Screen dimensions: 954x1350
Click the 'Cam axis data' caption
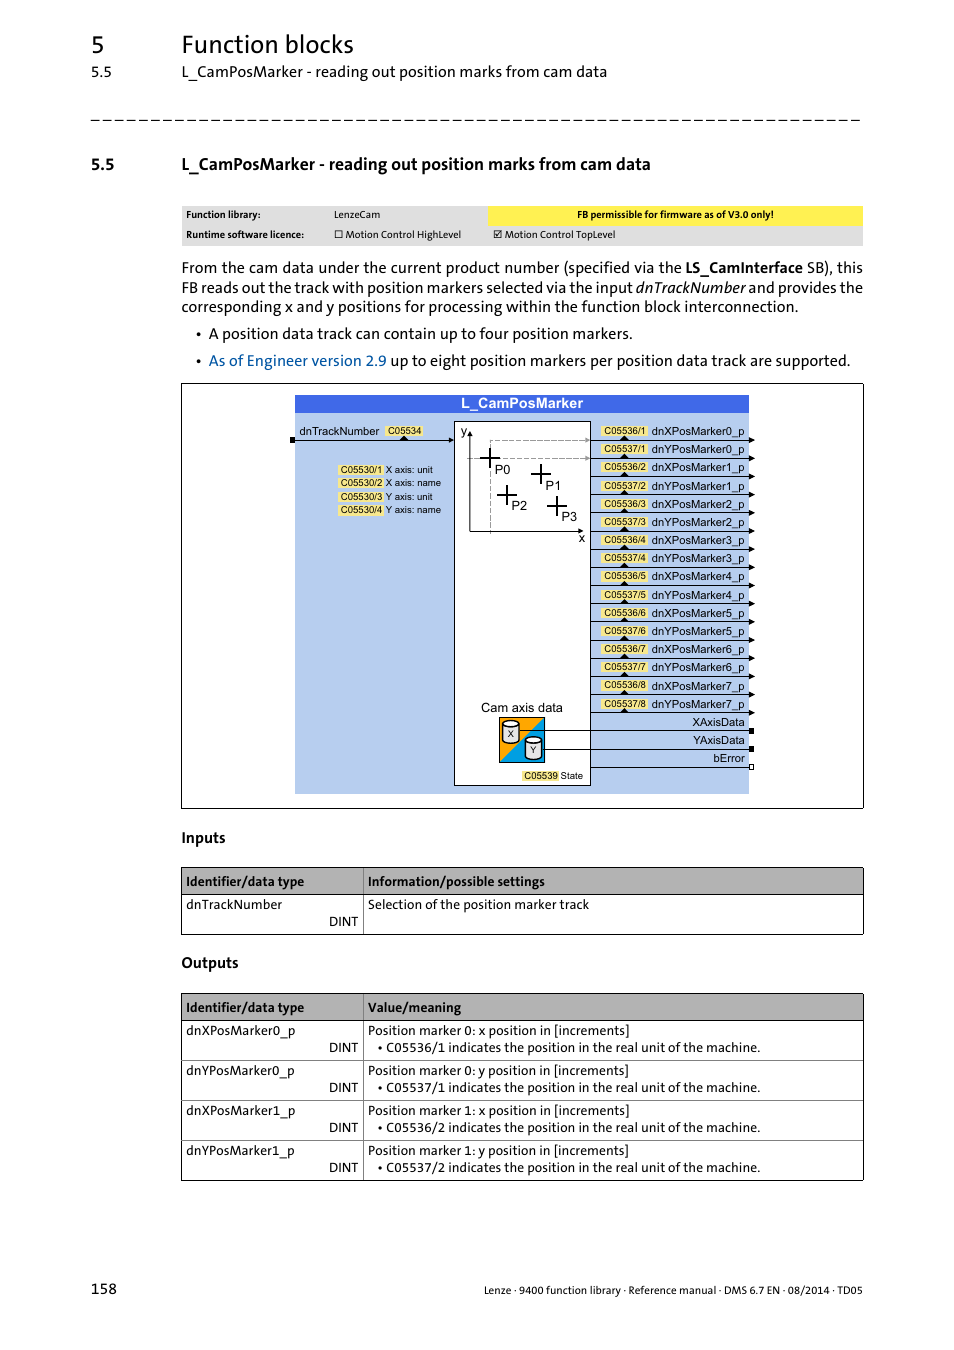(x=522, y=708)
